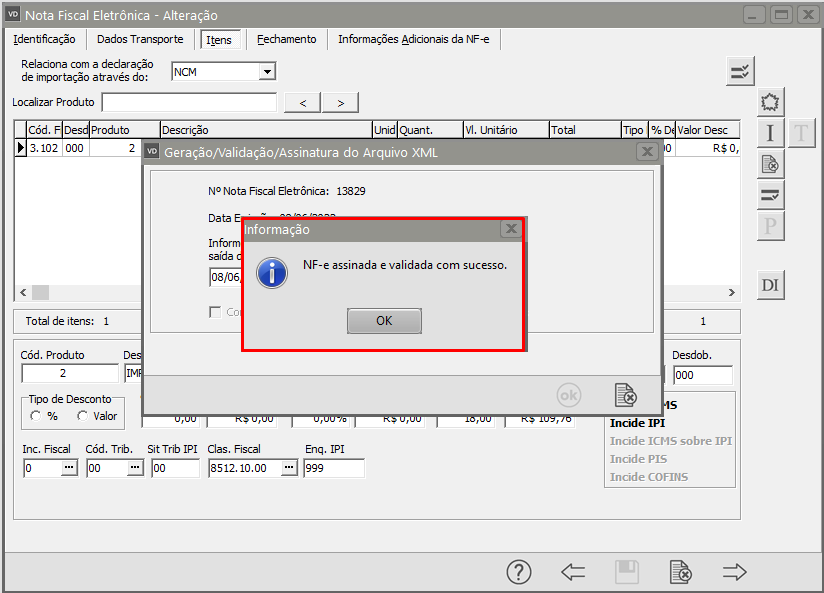
Task: Click the Total column header
Action: pyautogui.click(x=585, y=130)
